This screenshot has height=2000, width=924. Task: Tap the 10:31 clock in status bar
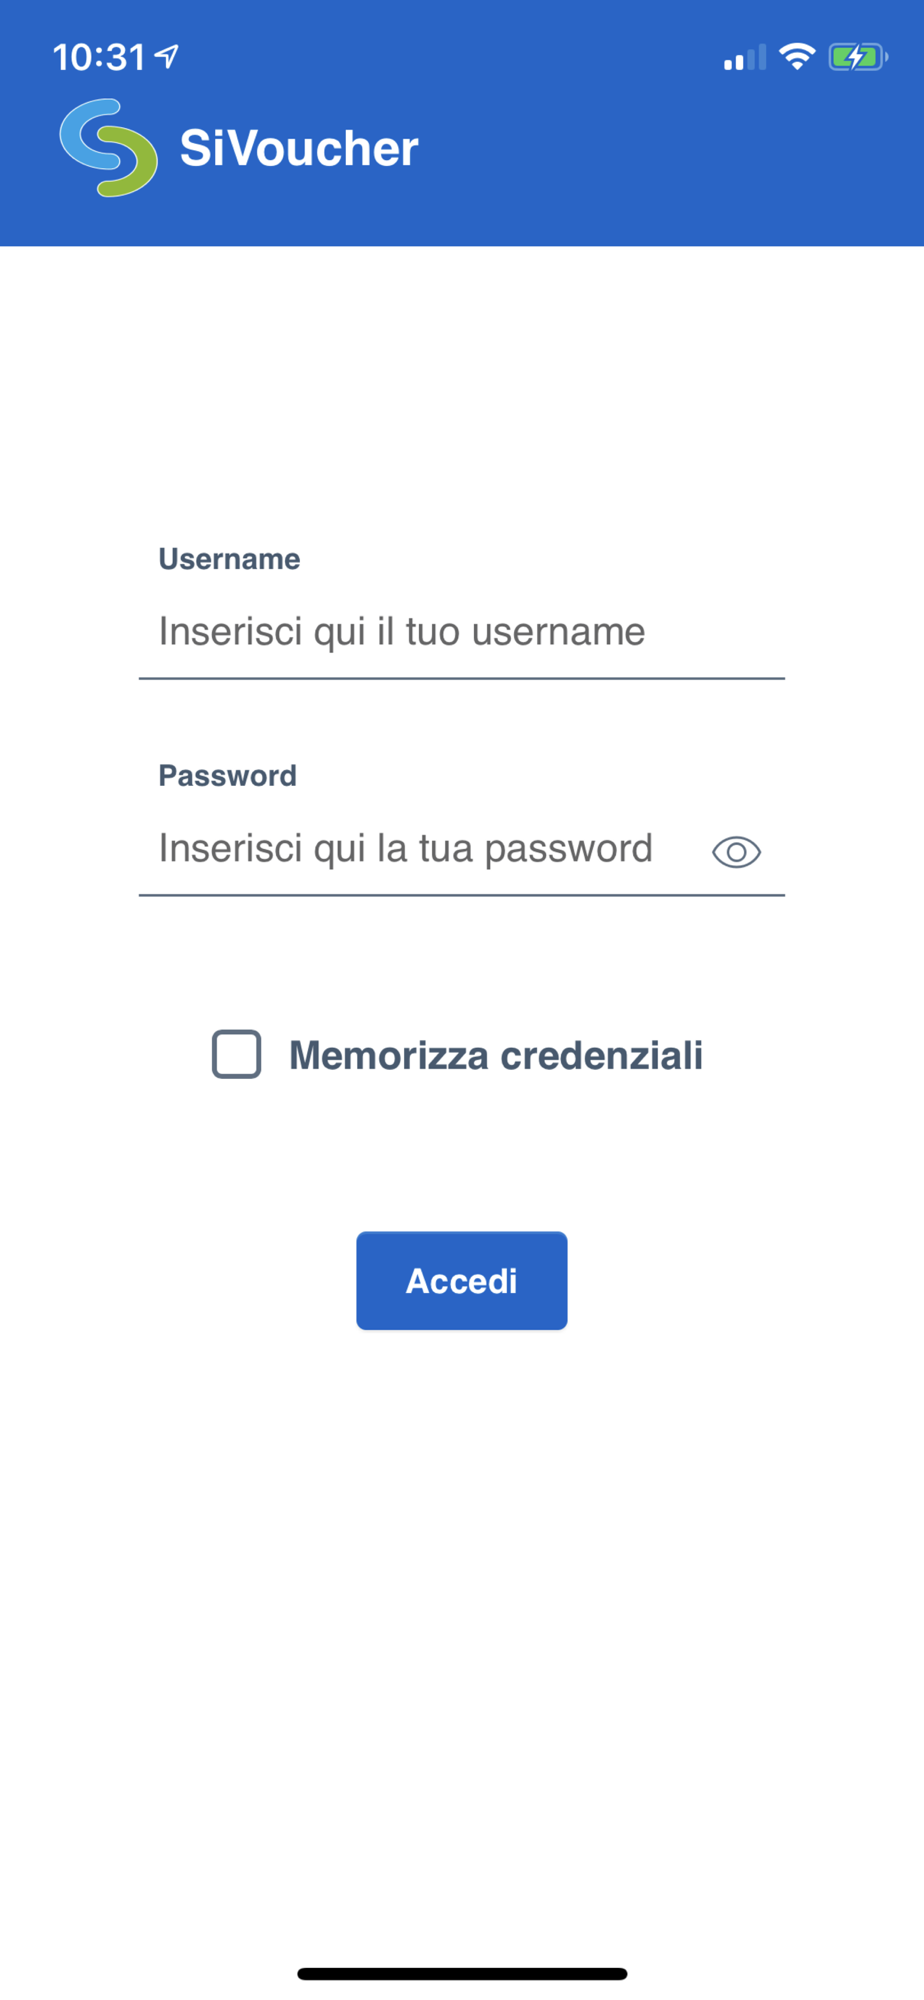point(99,57)
